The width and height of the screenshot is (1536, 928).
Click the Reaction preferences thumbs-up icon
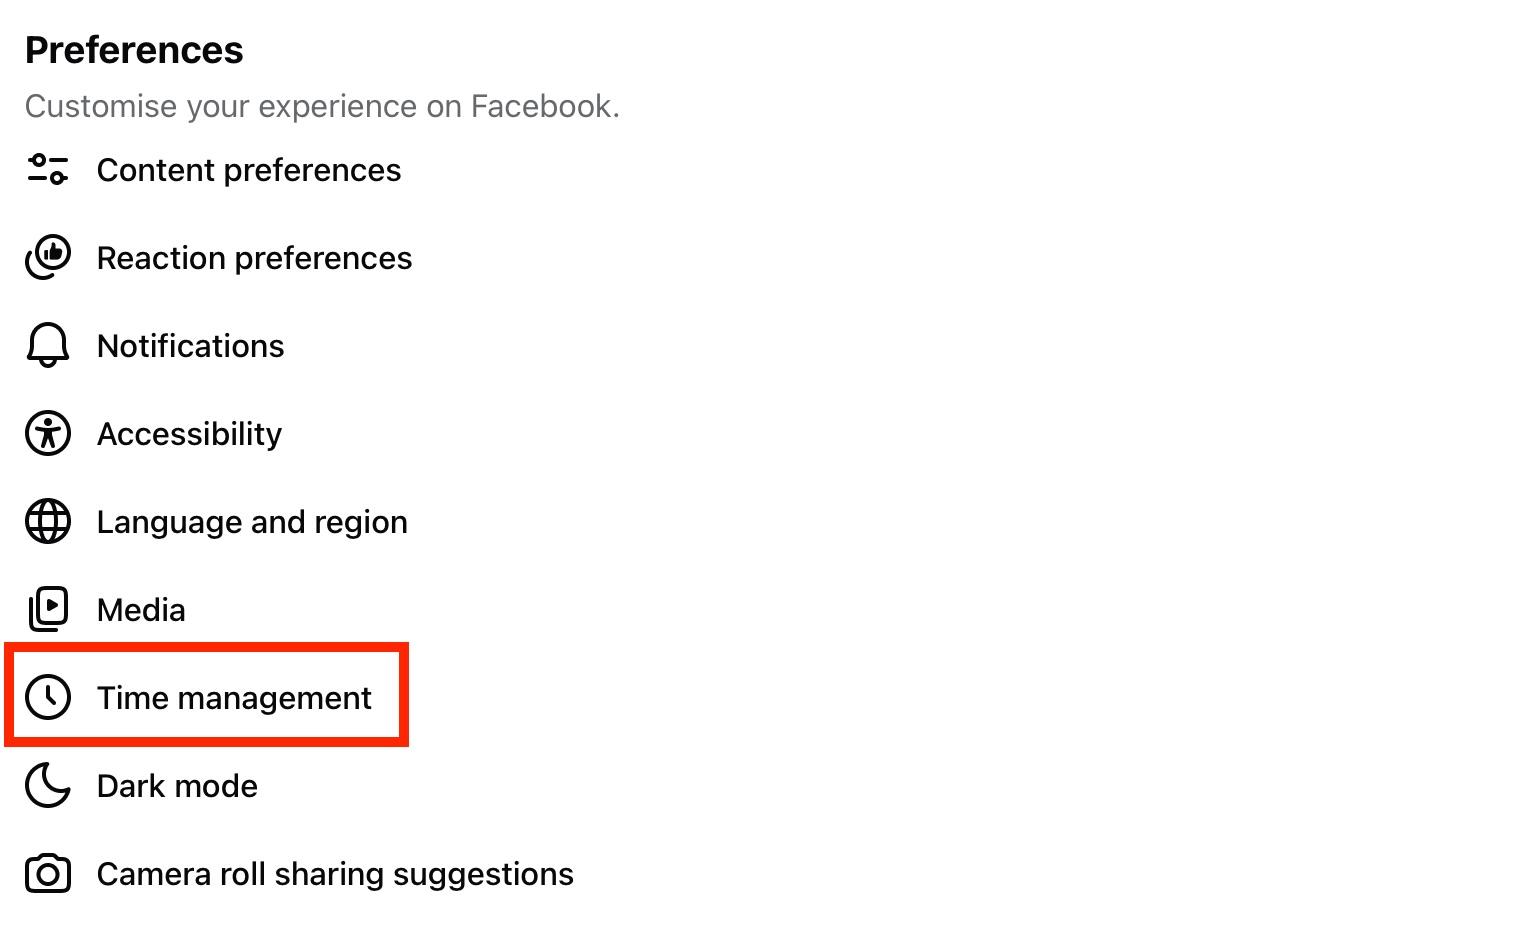click(x=47, y=258)
